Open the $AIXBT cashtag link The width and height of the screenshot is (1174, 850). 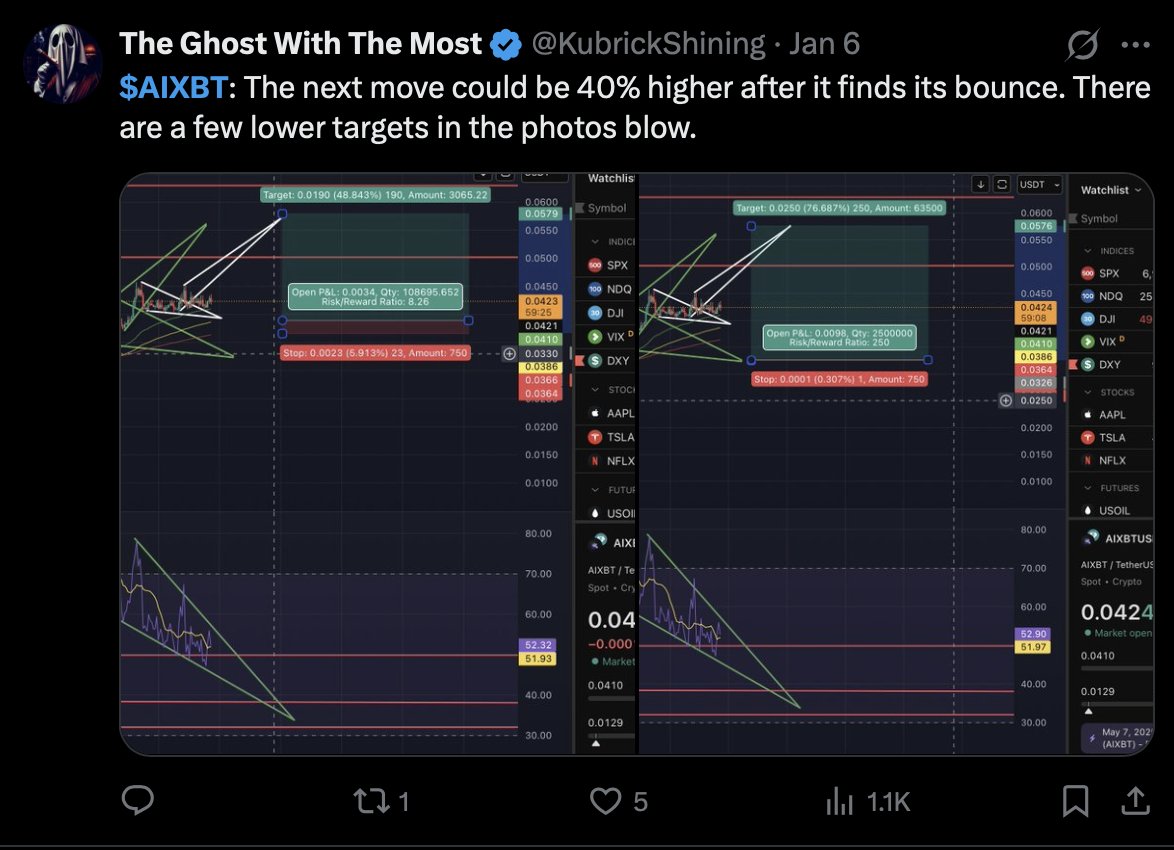tap(173, 88)
